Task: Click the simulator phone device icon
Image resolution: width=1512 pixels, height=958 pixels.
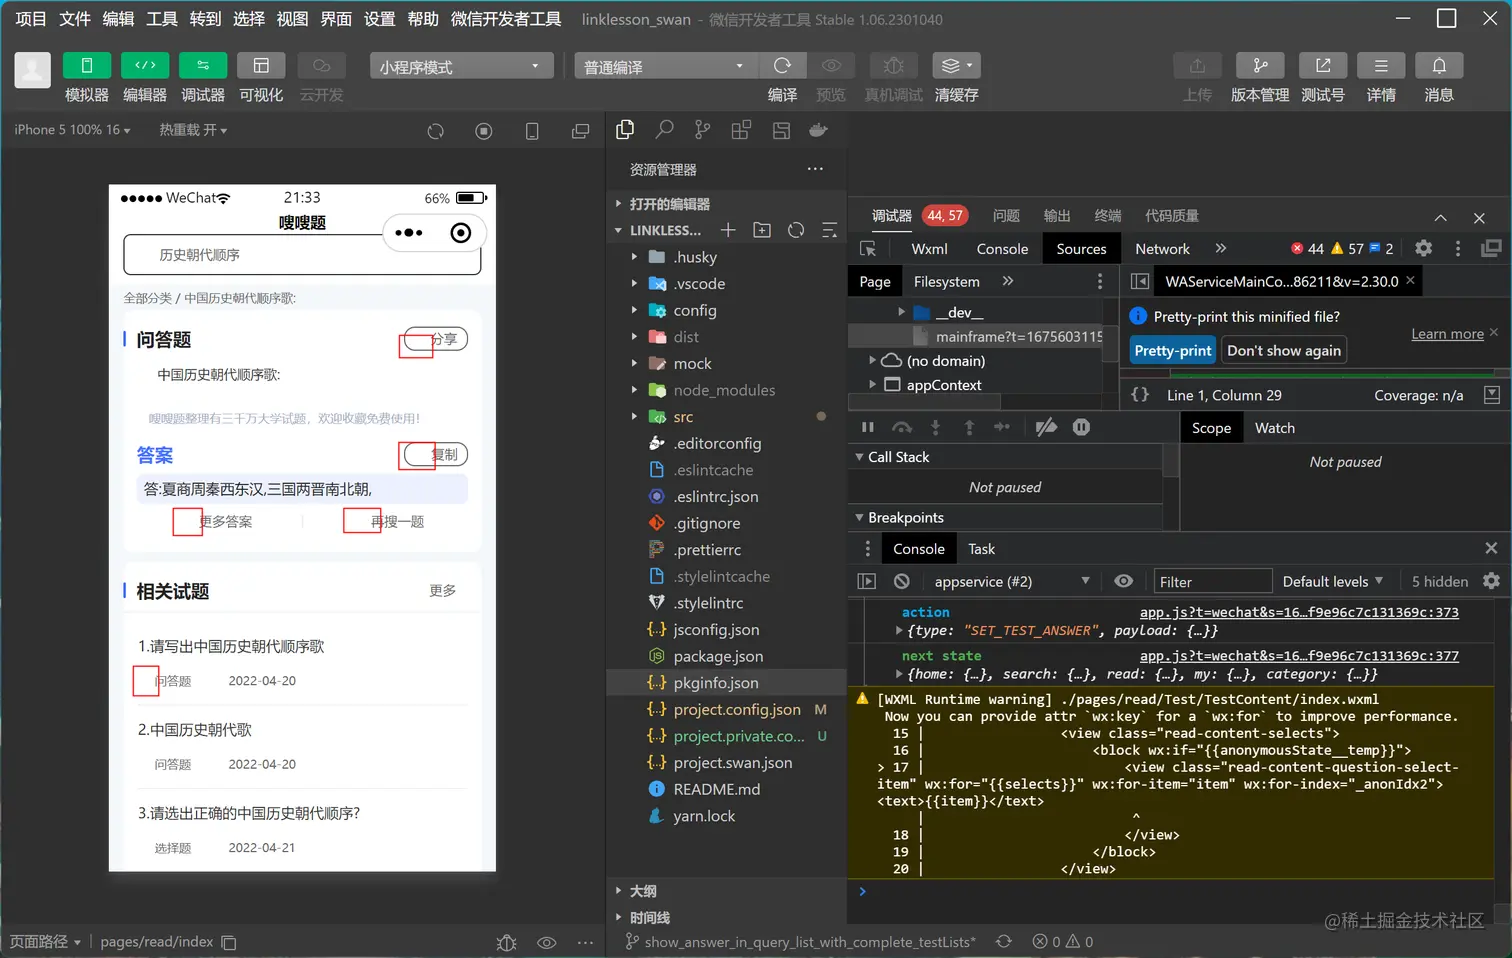Action: coord(532,131)
